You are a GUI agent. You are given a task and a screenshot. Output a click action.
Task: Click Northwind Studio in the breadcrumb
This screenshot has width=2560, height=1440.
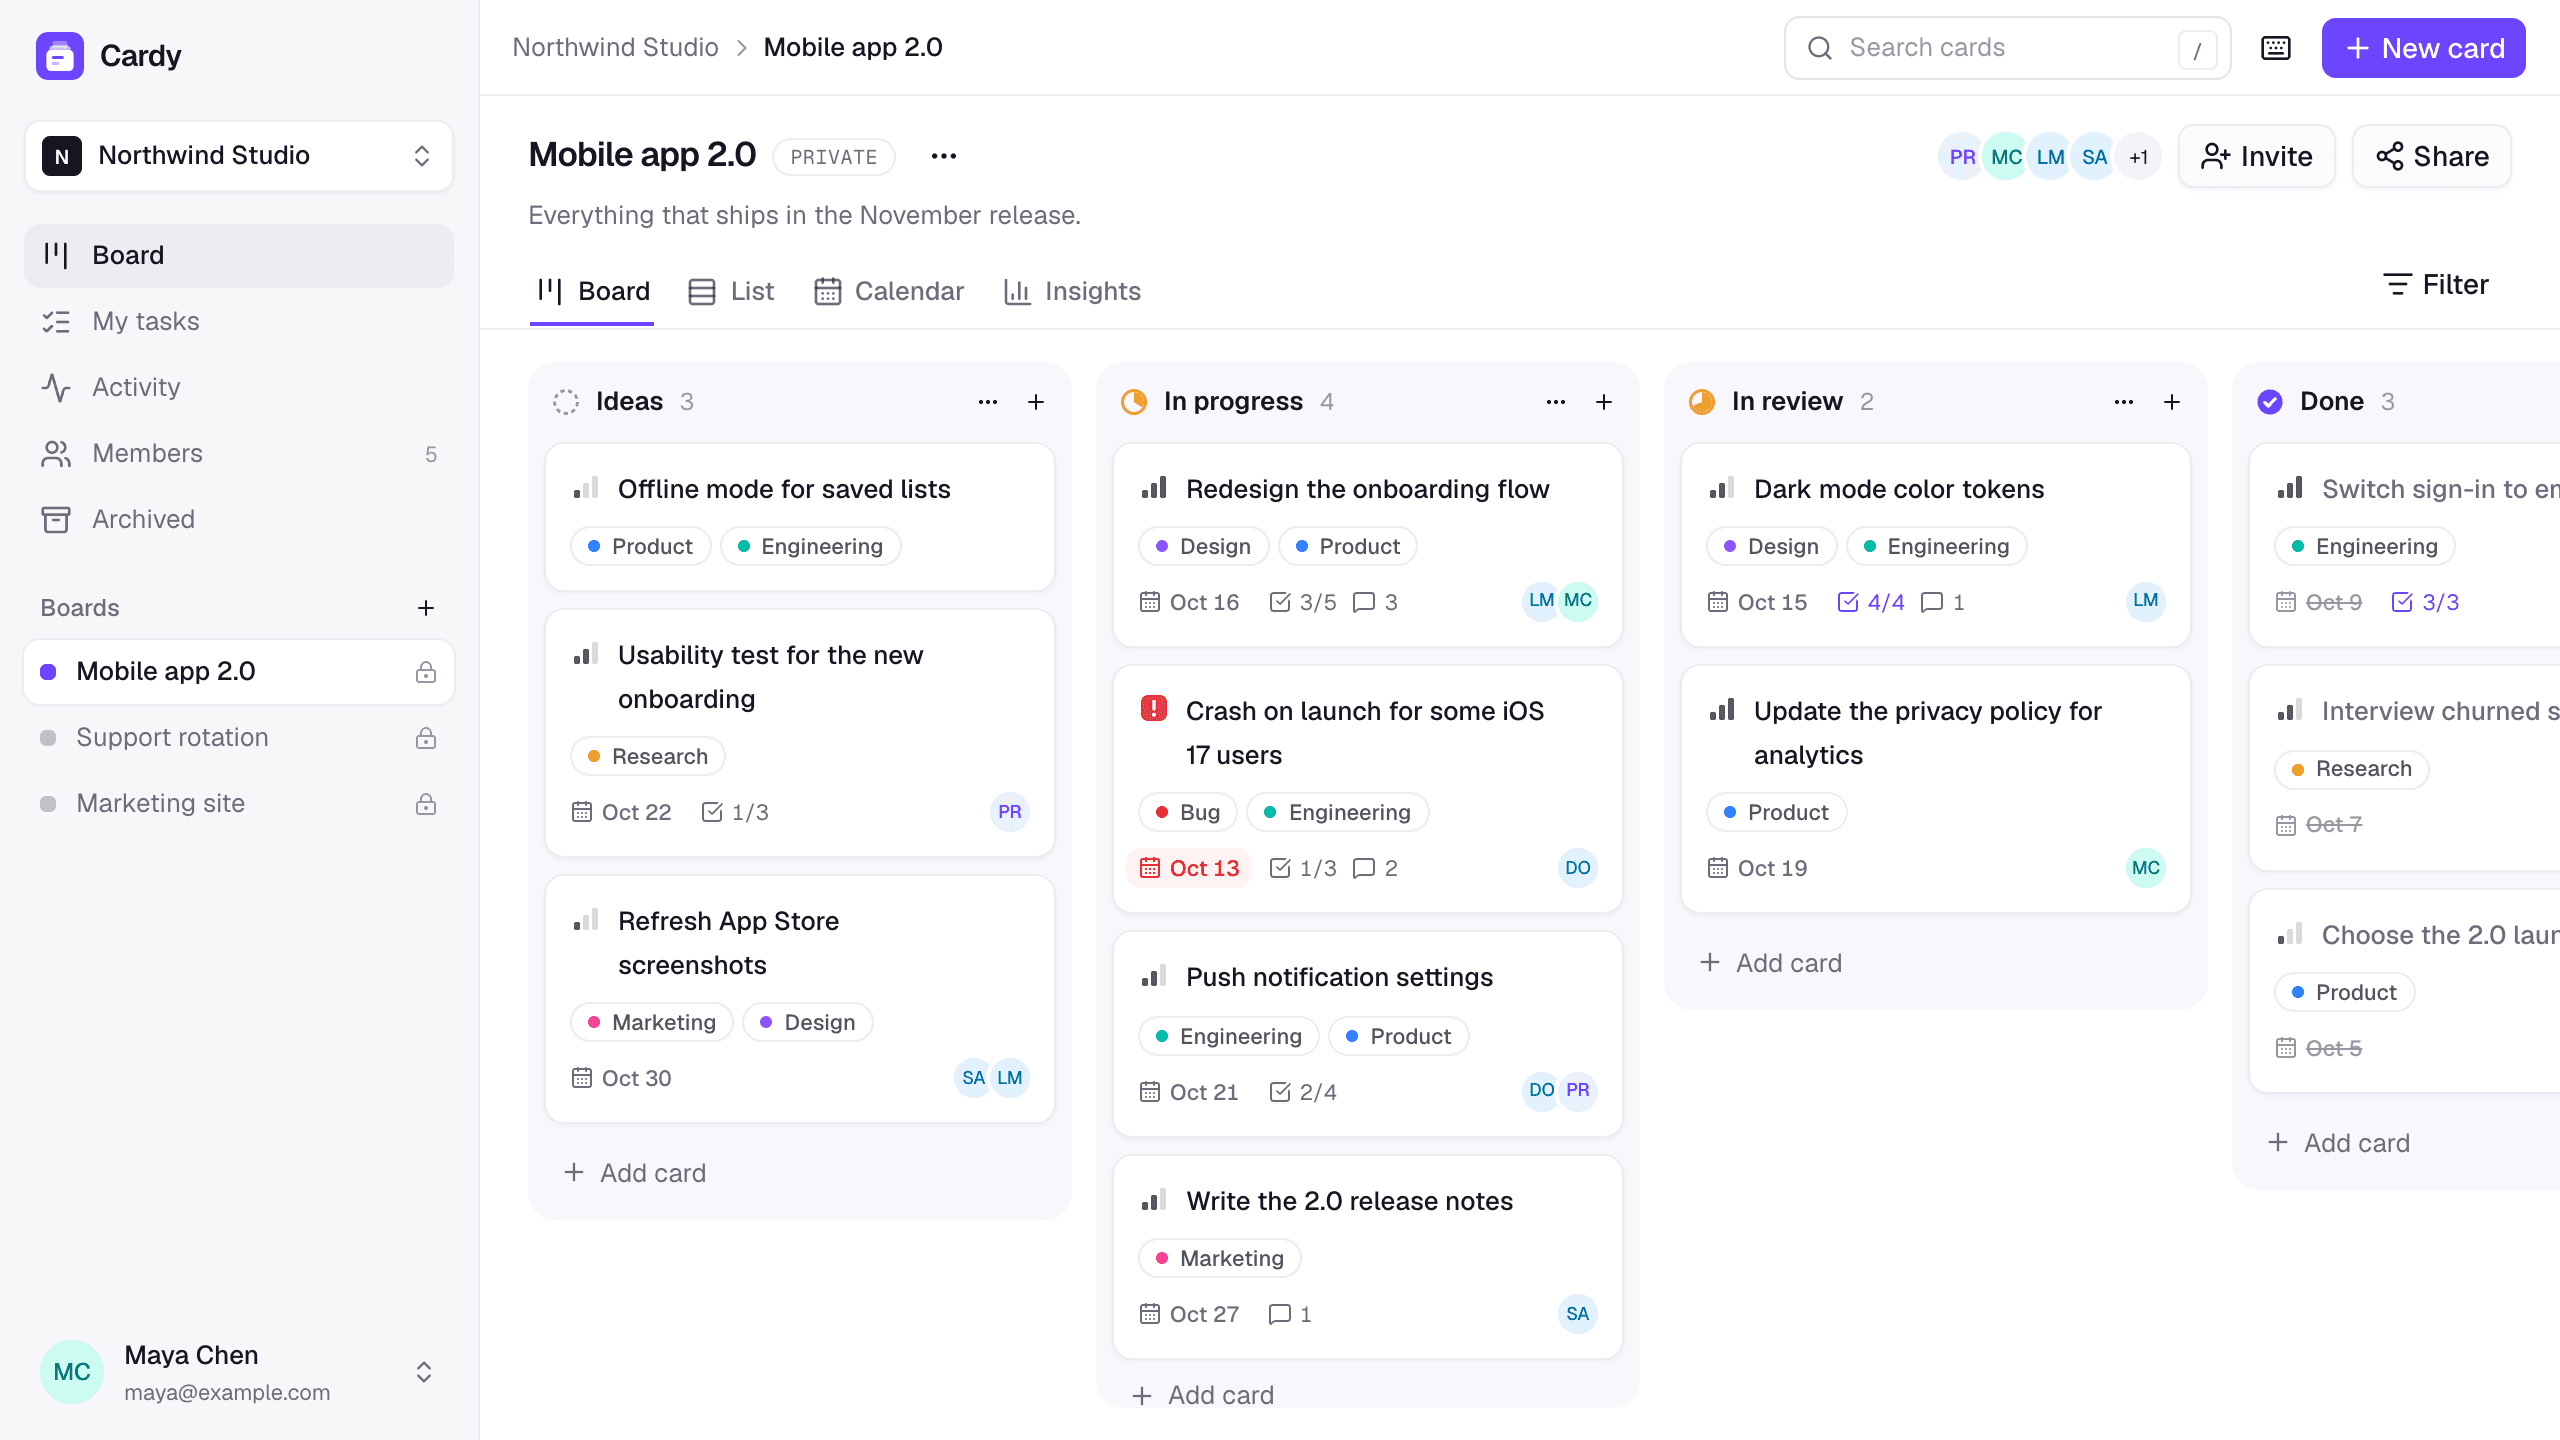pos(615,48)
